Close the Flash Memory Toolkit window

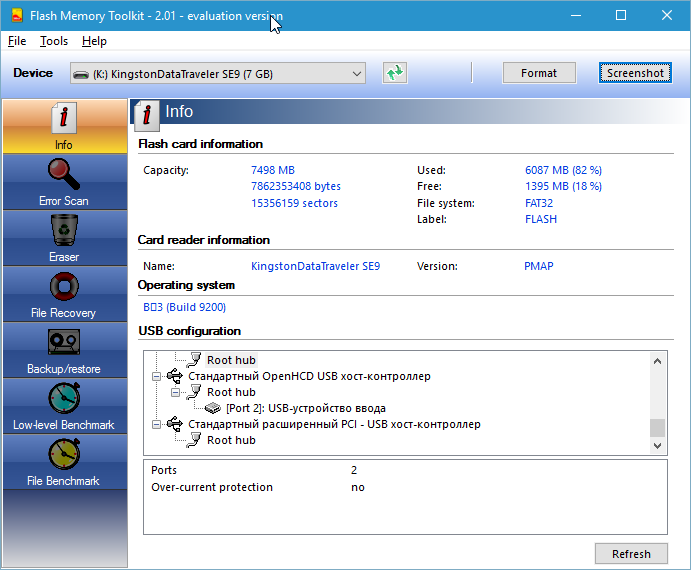tap(667, 15)
